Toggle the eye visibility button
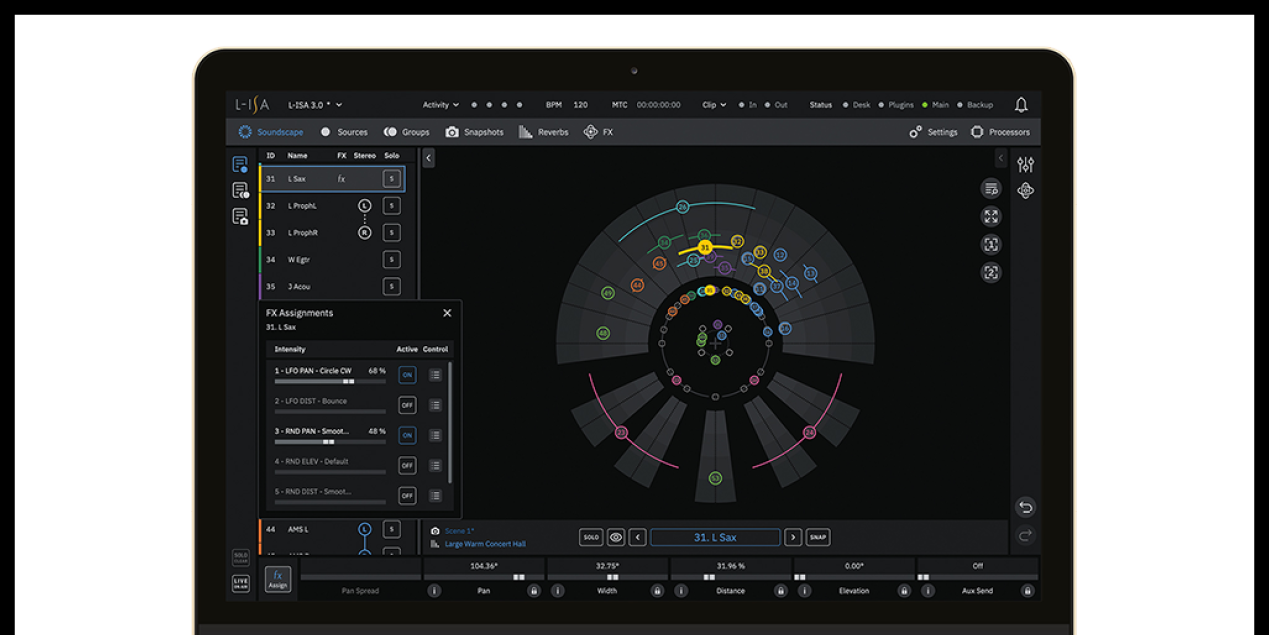This screenshot has height=635, width=1269. pos(616,537)
